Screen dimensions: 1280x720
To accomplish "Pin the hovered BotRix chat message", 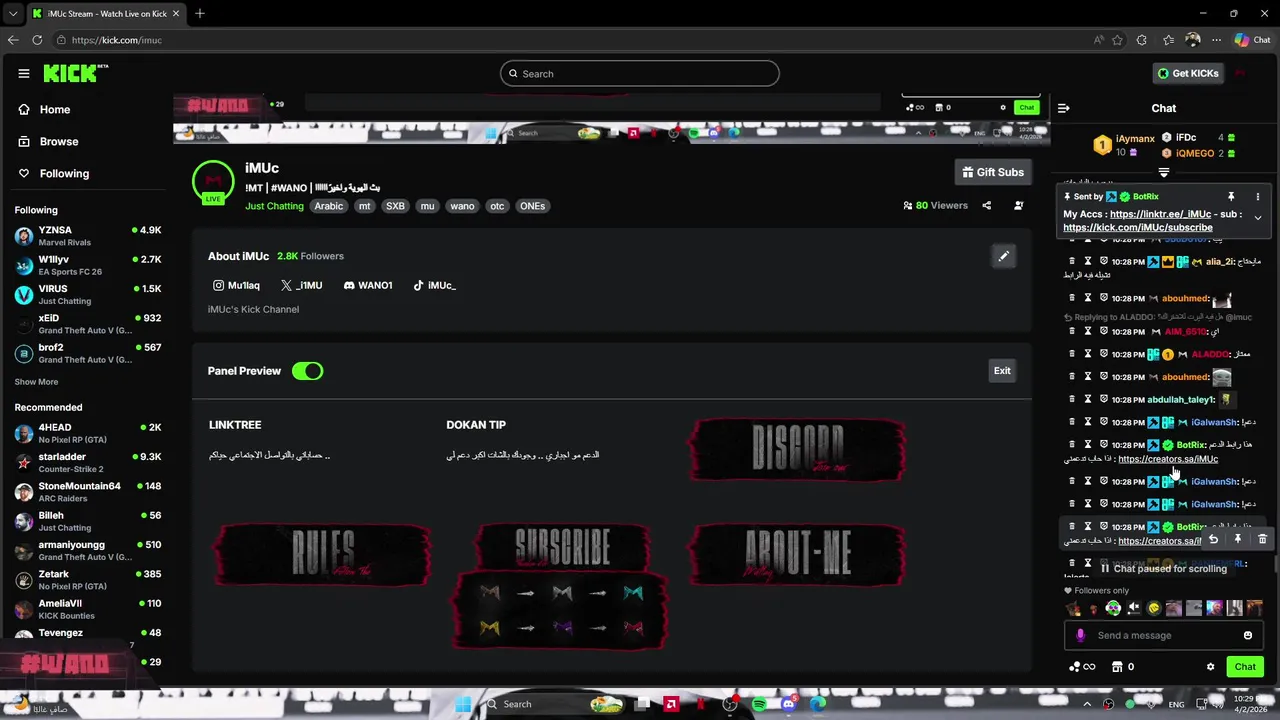I will [1237, 540].
